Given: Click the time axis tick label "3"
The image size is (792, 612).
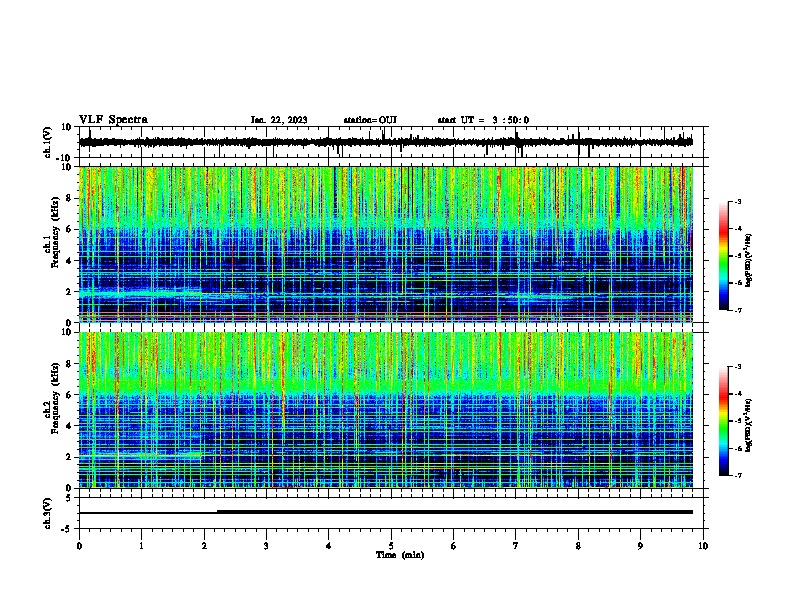Looking at the screenshot, I should [266, 546].
